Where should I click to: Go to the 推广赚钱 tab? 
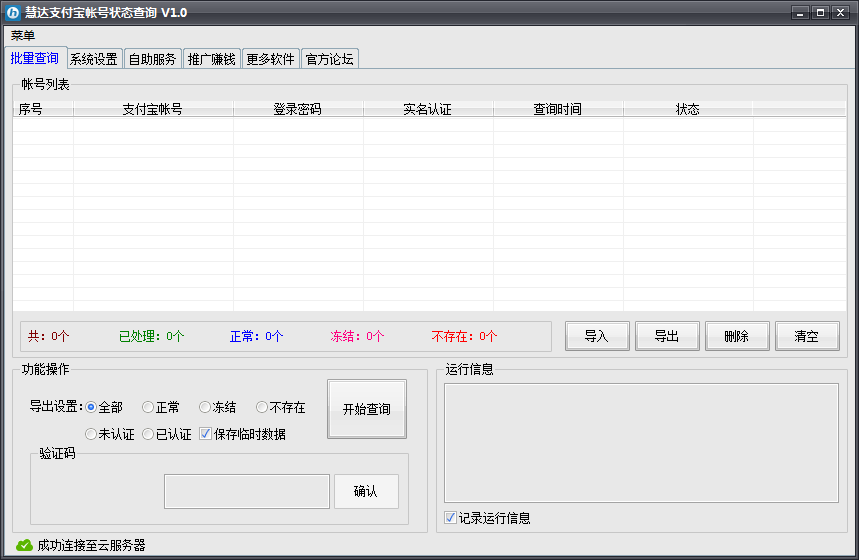pos(211,59)
